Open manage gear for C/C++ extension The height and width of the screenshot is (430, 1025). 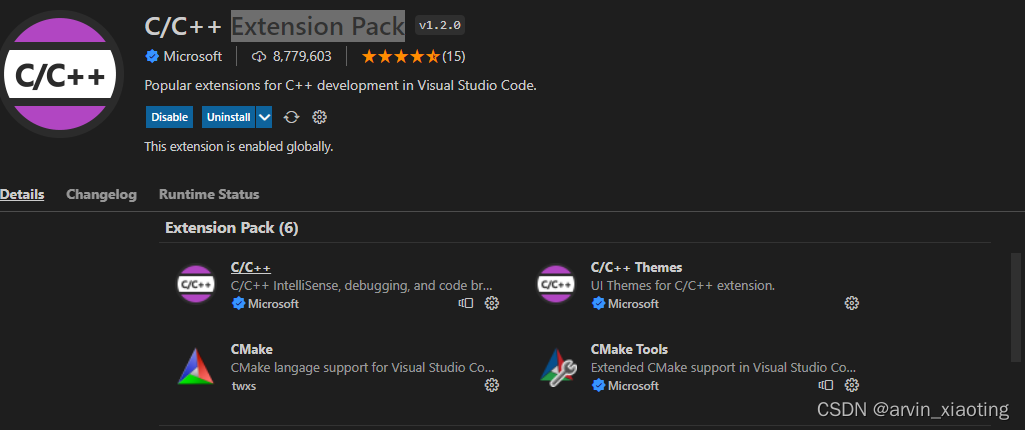tap(492, 303)
